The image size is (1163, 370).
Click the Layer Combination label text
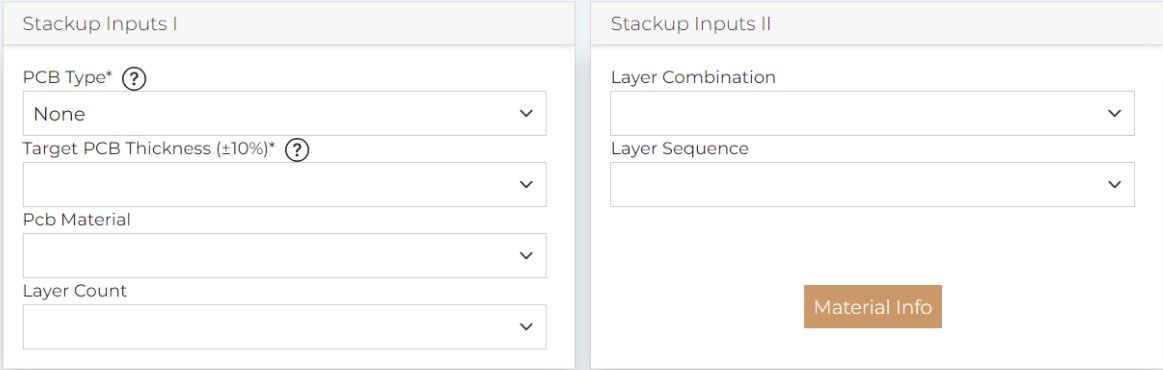point(693,77)
